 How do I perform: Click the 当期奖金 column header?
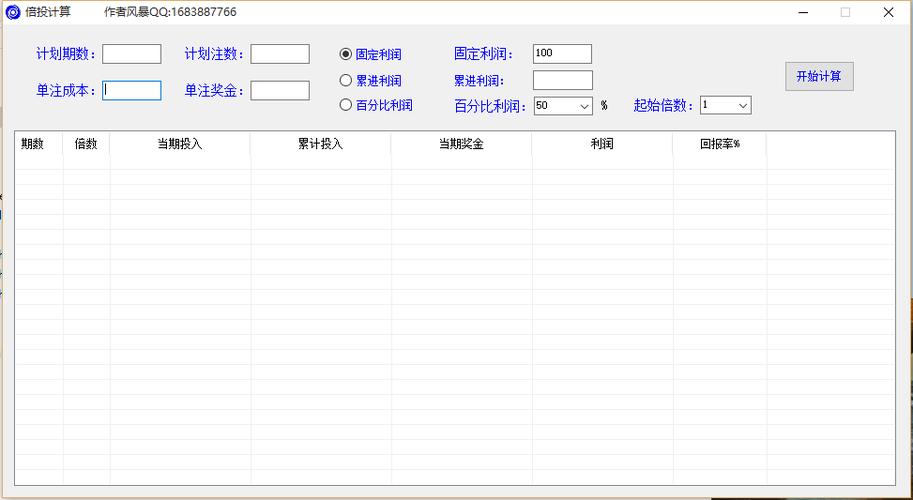tap(461, 144)
